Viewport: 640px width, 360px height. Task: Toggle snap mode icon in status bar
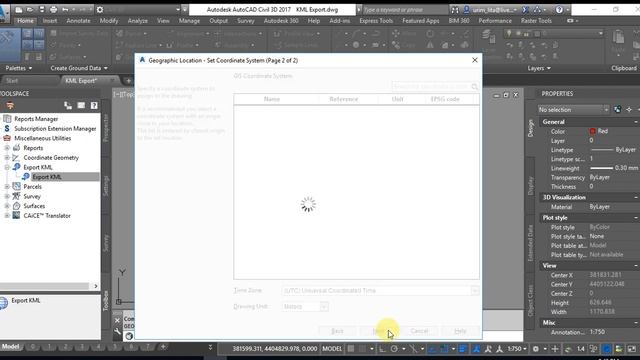tap(362, 349)
